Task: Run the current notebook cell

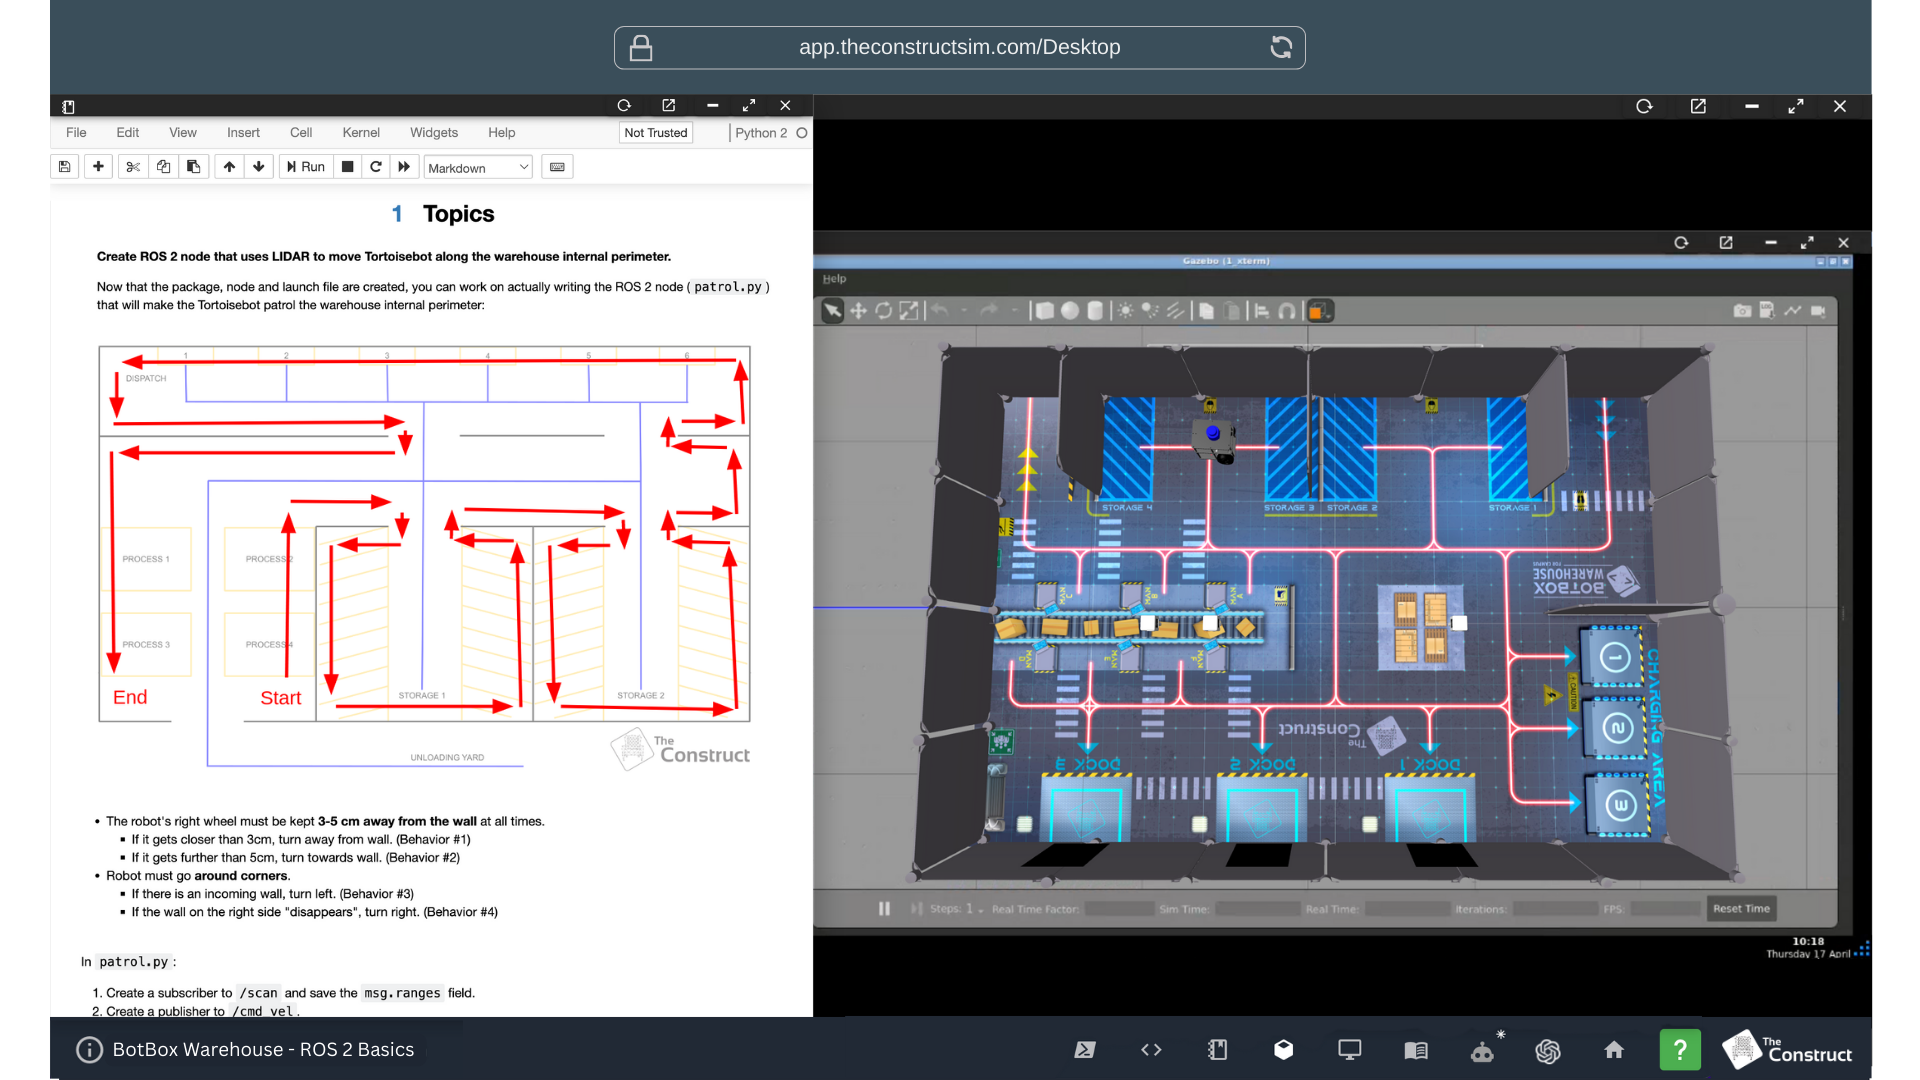Action: [x=306, y=167]
